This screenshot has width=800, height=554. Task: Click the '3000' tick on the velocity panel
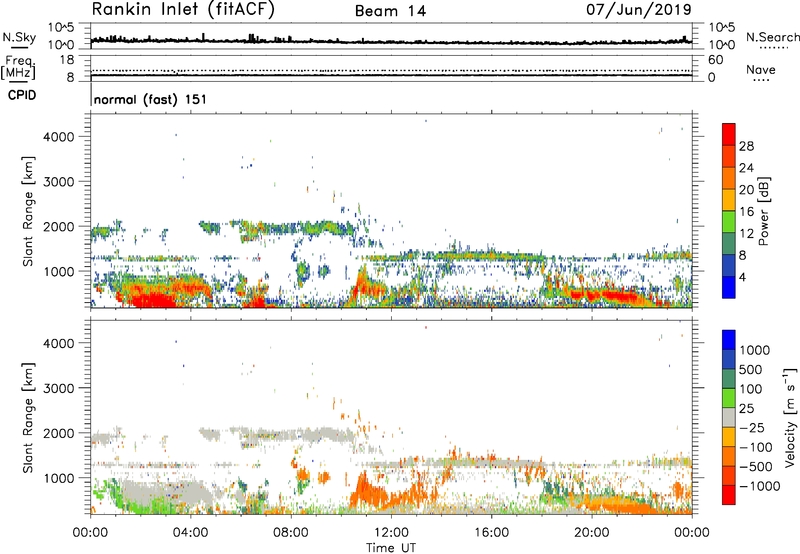(59, 388)
